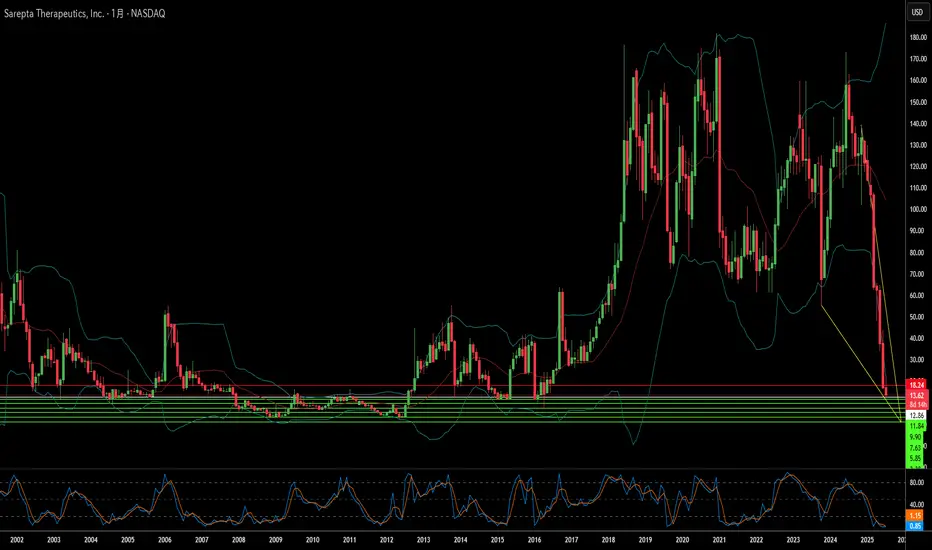
Task: Click the 8d 14h countdown label
Action: point(917,405)
